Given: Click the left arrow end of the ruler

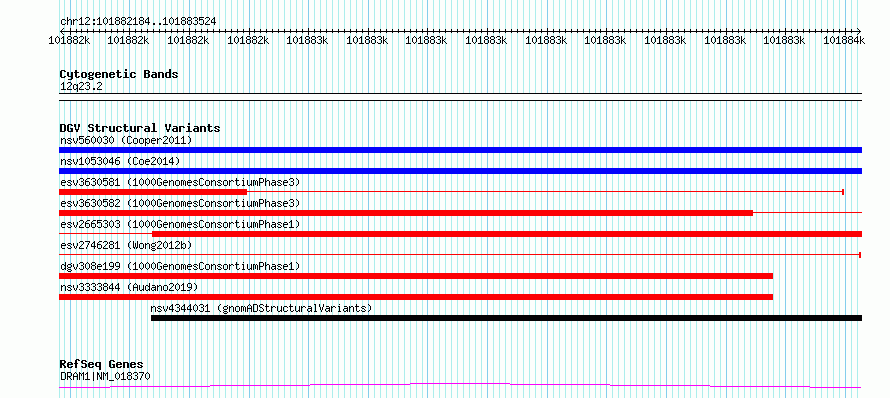Looking at the screenshot, I should coord(61,31).
